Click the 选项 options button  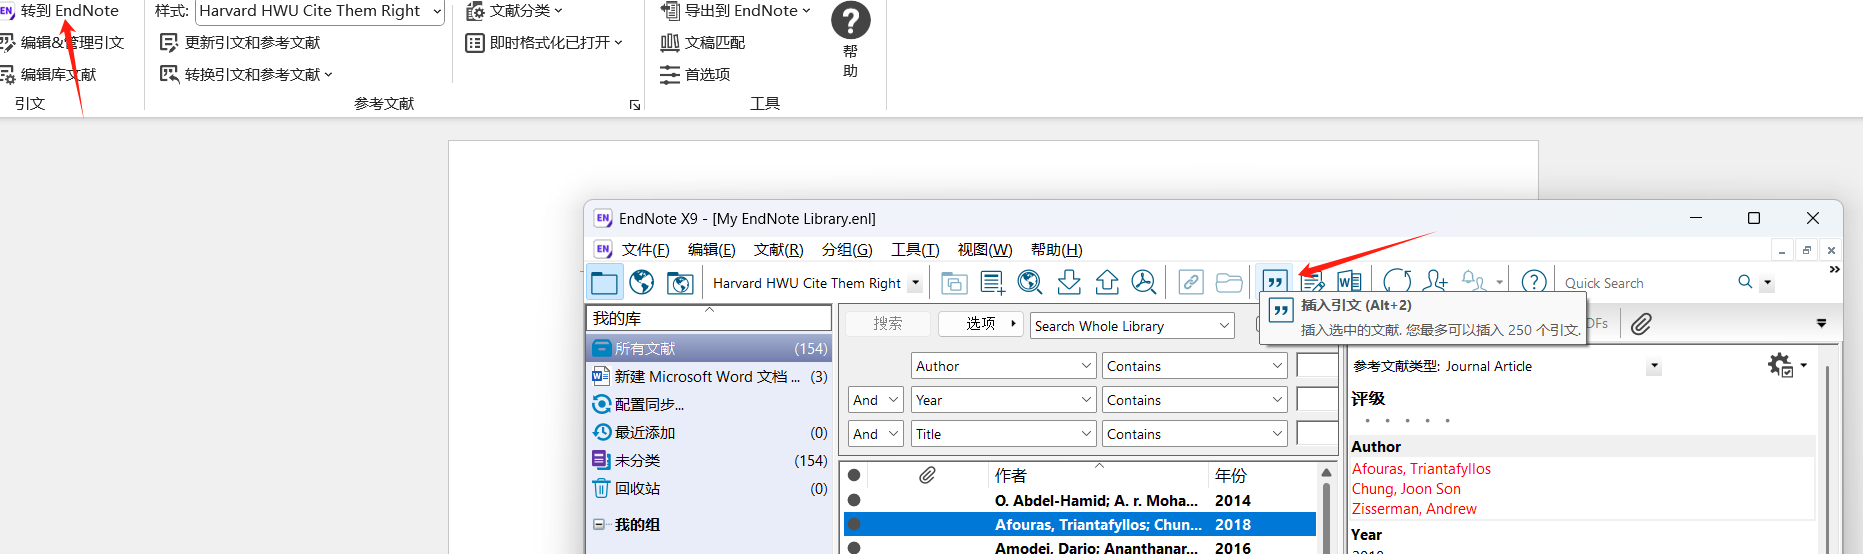pos(981,324)
